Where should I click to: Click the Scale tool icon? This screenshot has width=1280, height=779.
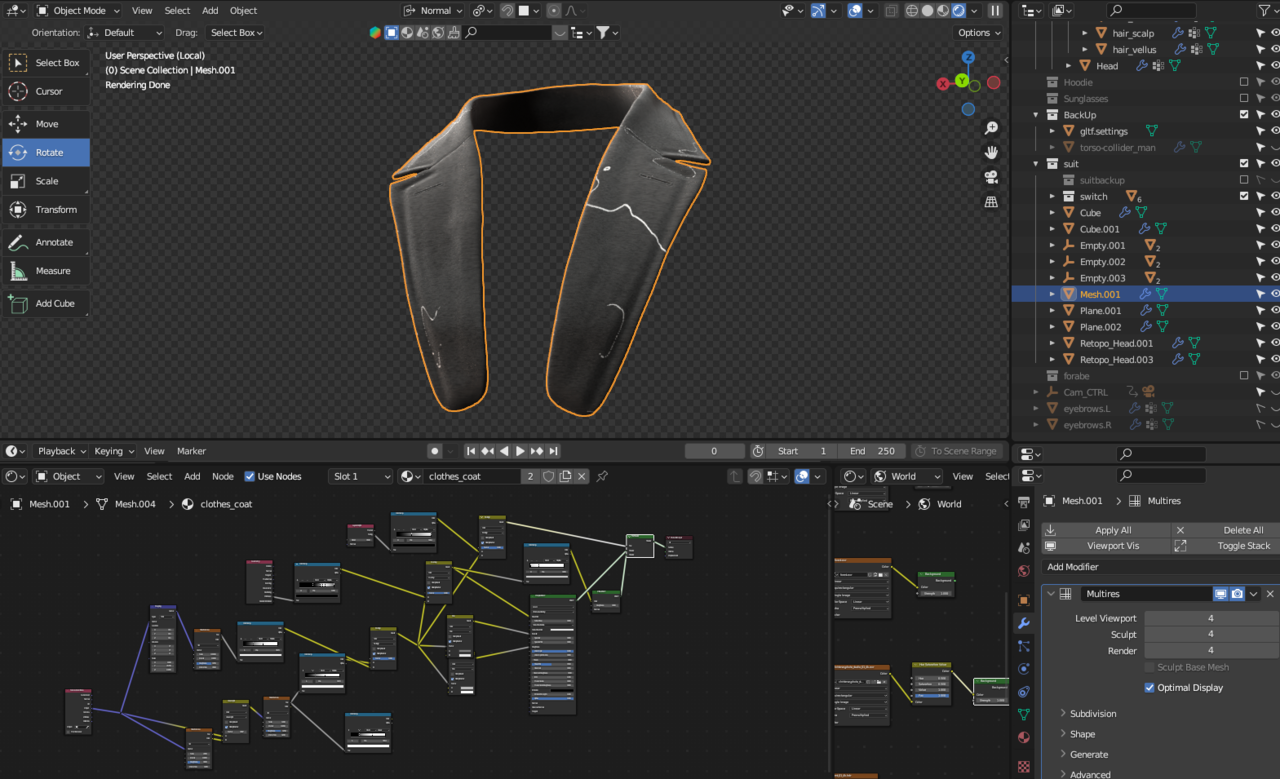(x=18, y=181)
